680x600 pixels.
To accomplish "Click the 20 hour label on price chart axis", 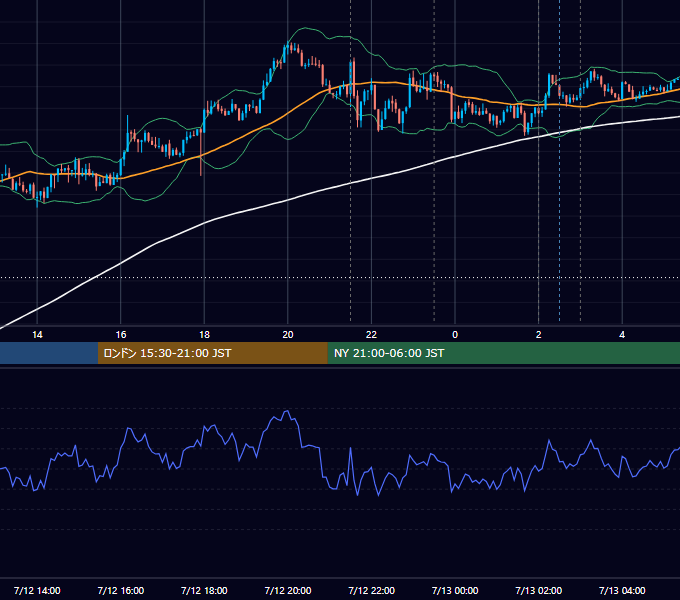I will click(288, 335).
